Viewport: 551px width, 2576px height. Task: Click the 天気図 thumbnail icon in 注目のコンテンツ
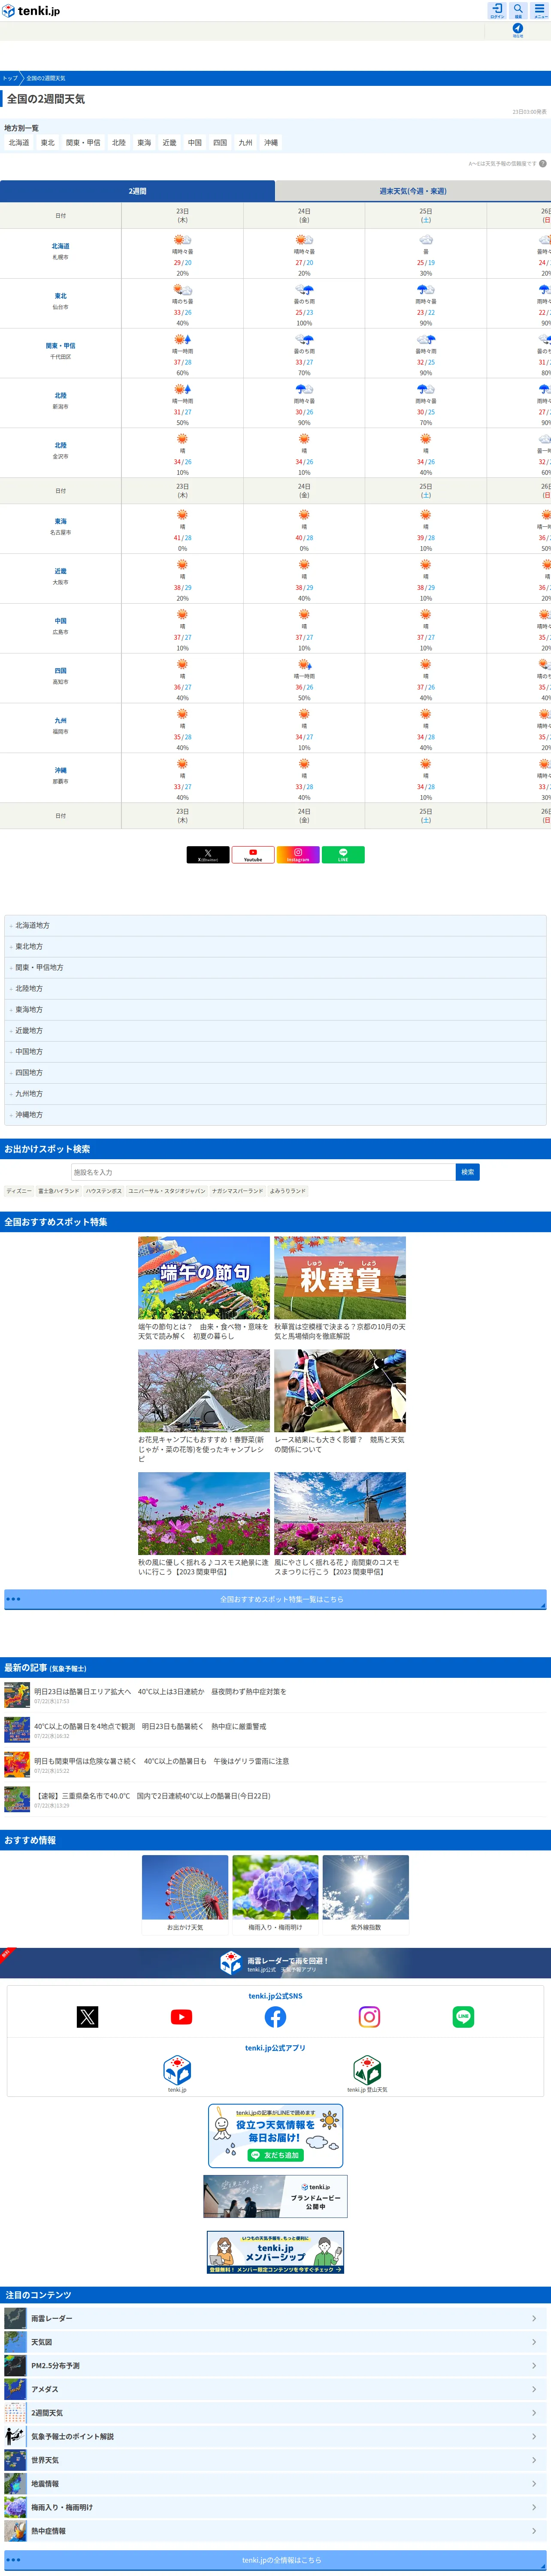[x=15, y=2342]
